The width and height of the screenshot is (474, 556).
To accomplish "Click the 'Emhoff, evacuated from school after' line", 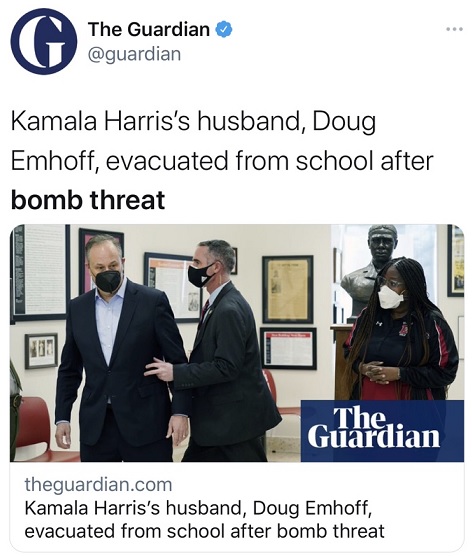I will click(x=222, y=161).
